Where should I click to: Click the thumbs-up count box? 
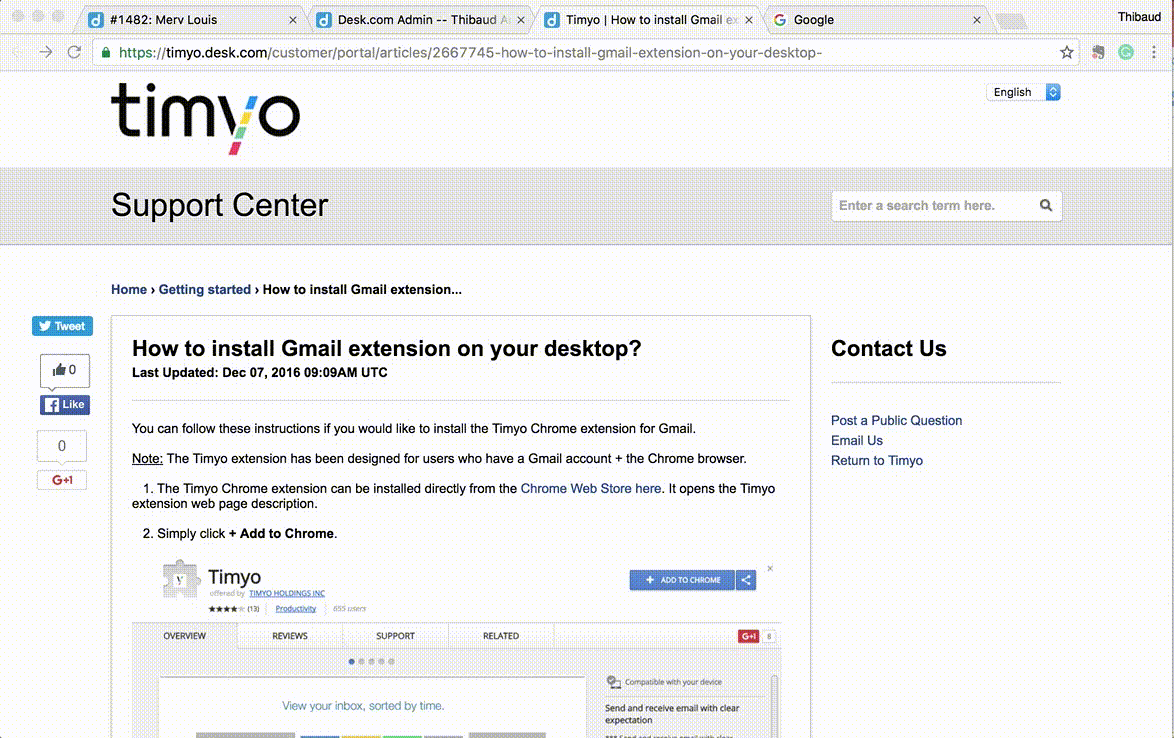coord(64,370)
